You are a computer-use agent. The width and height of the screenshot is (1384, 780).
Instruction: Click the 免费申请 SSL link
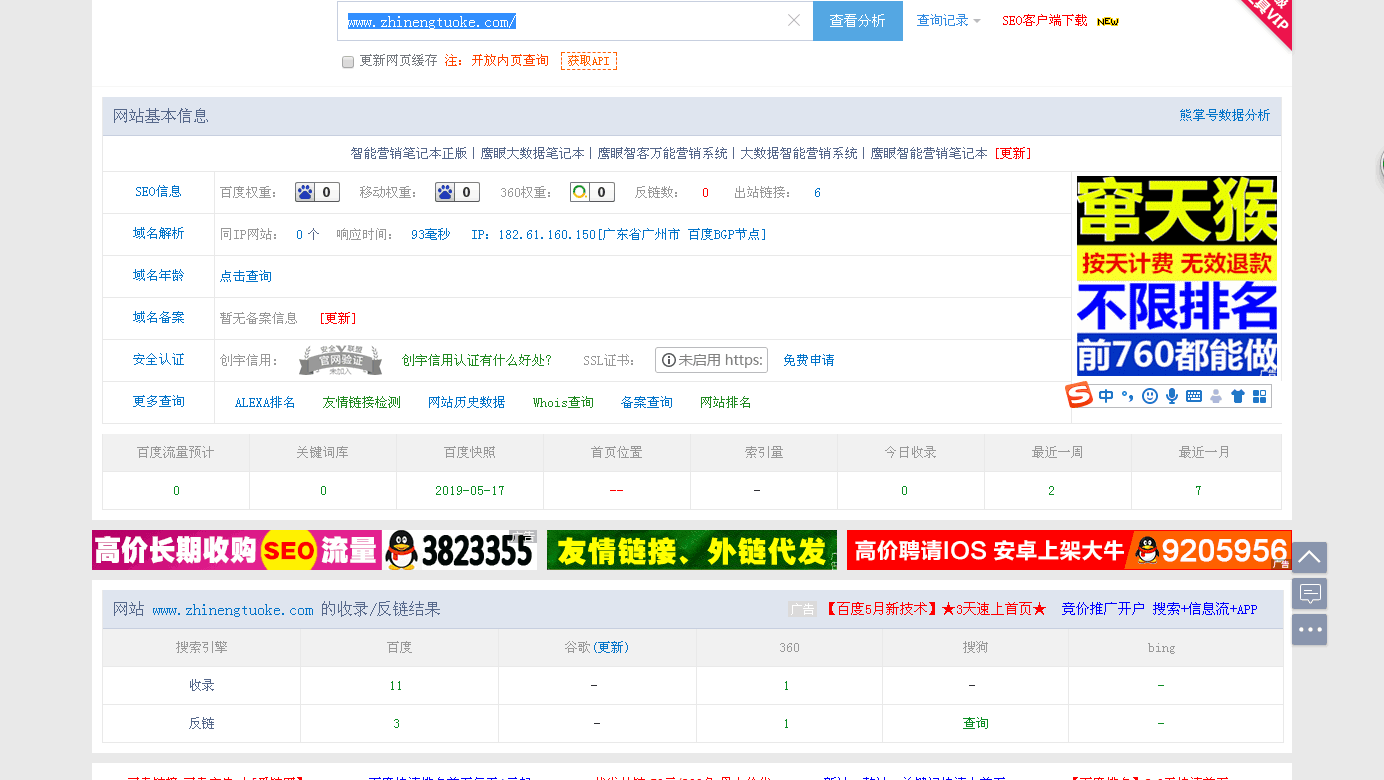(808, 360)
